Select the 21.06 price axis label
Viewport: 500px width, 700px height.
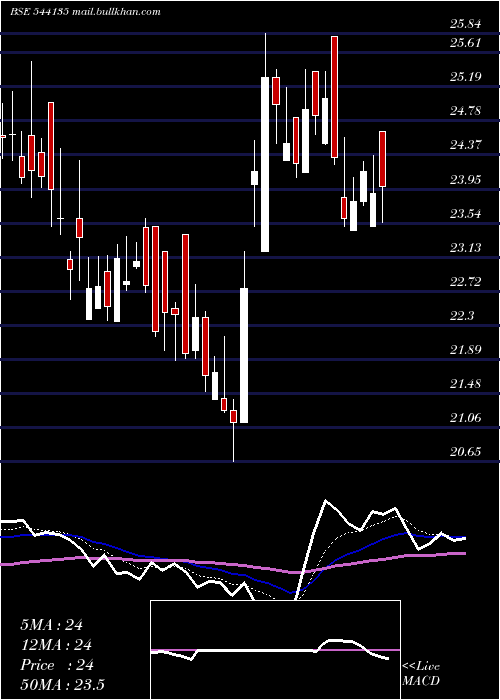[466, 418]
